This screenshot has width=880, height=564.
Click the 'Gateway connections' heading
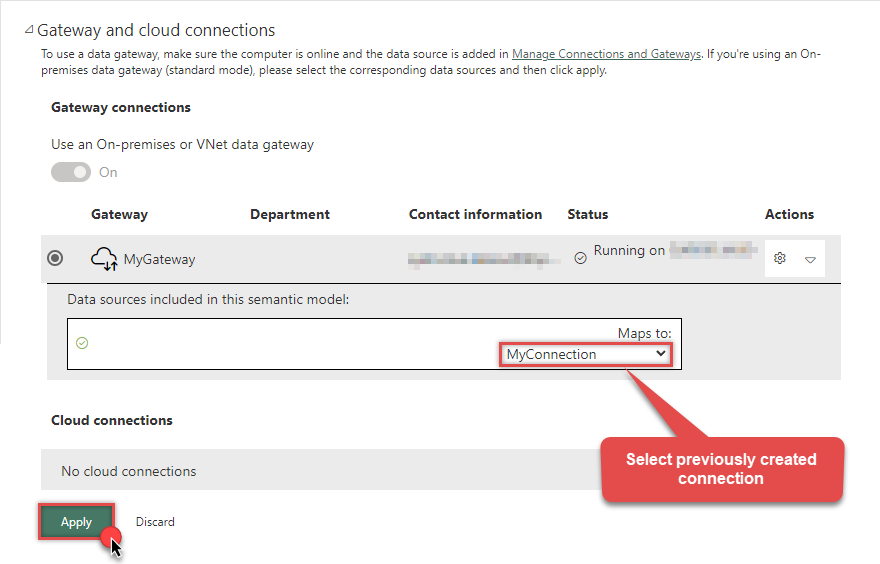coord(121,107)
